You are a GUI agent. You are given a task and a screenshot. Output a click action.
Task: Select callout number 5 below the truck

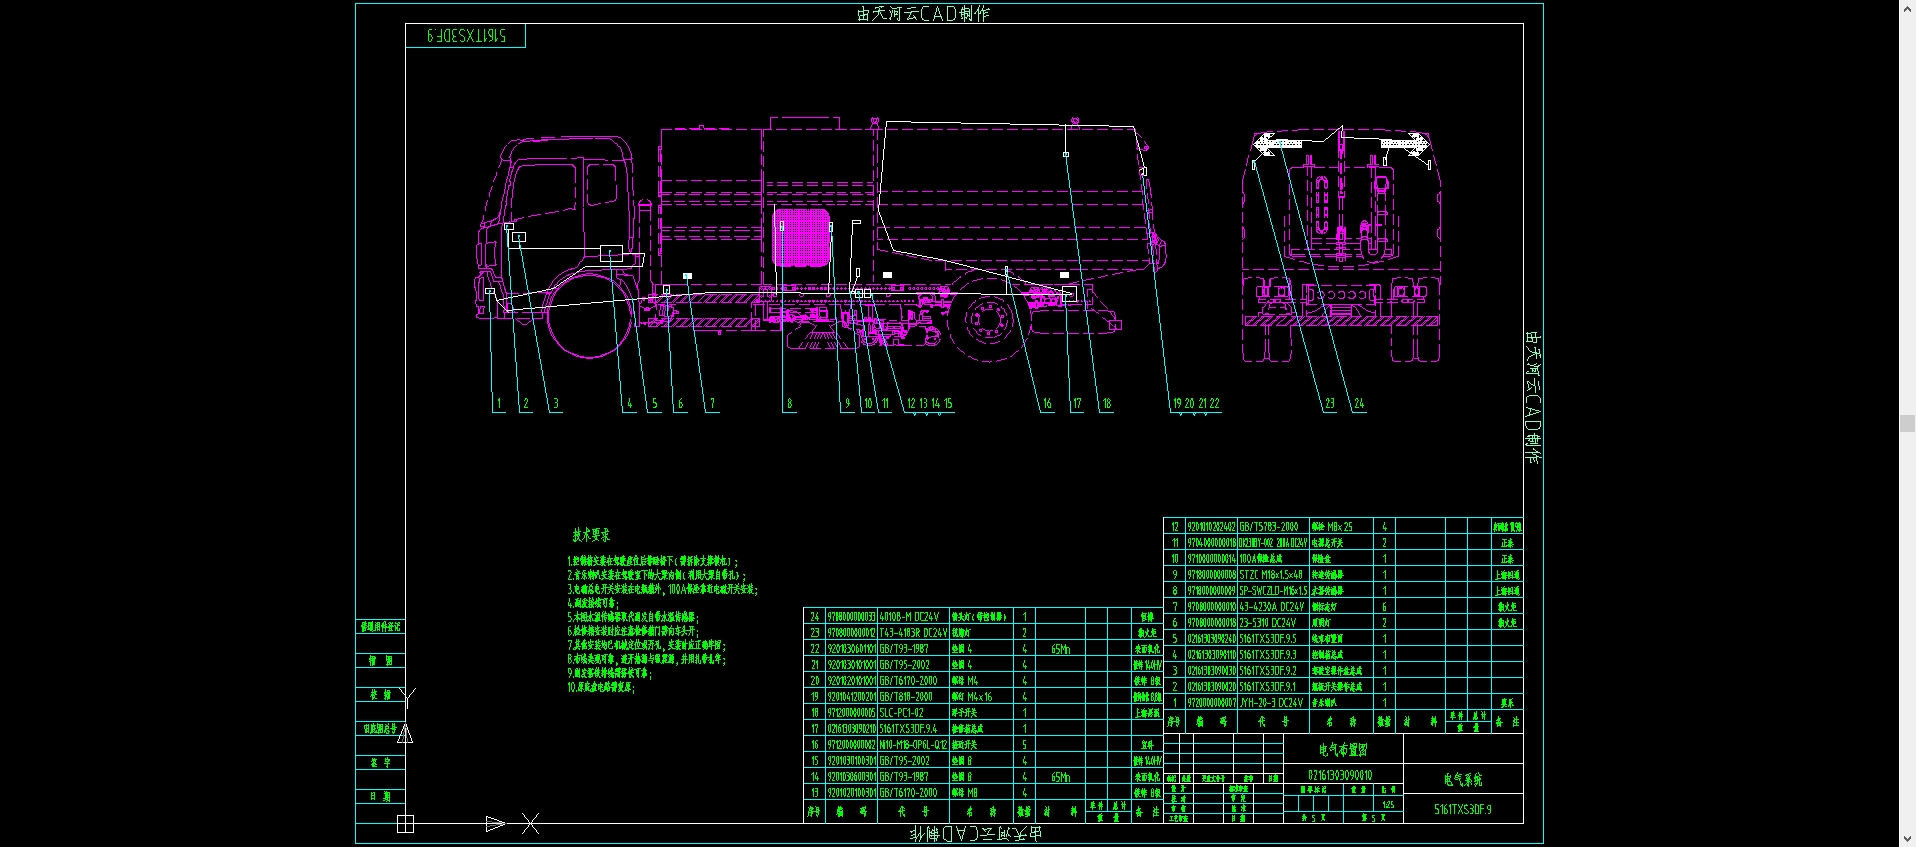click(655, 404)
